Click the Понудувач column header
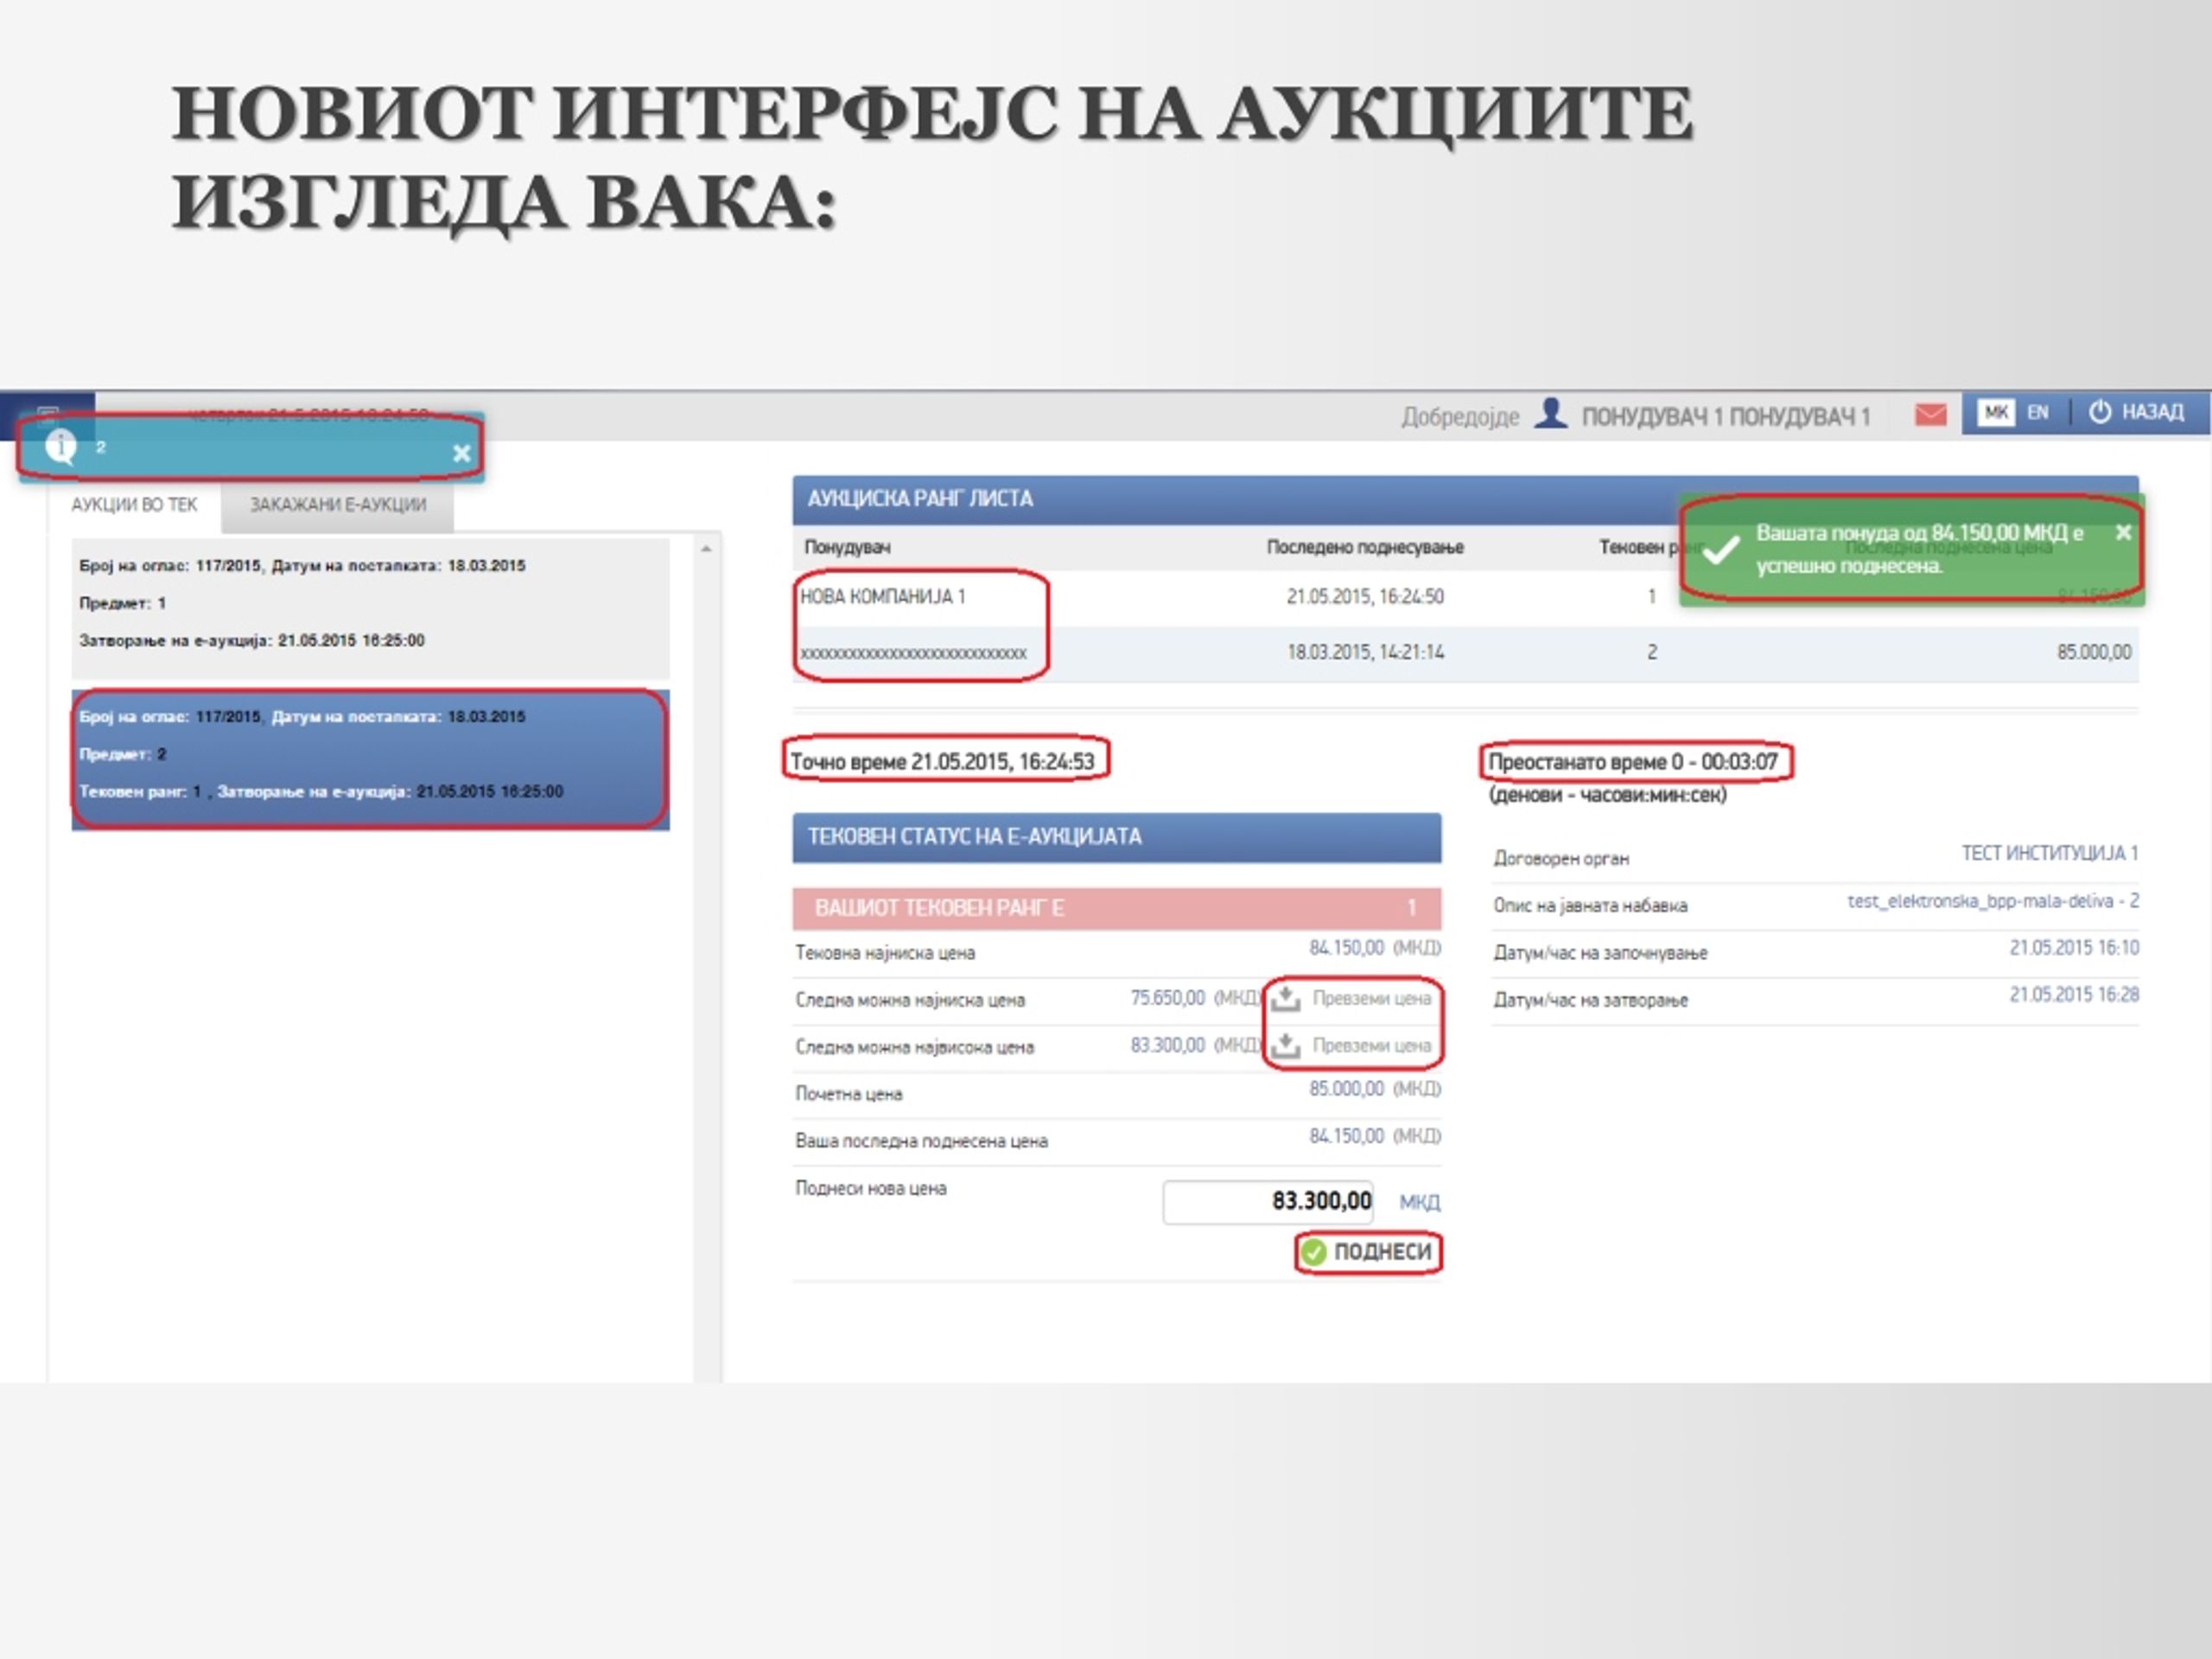 click(x=847, y=547)
